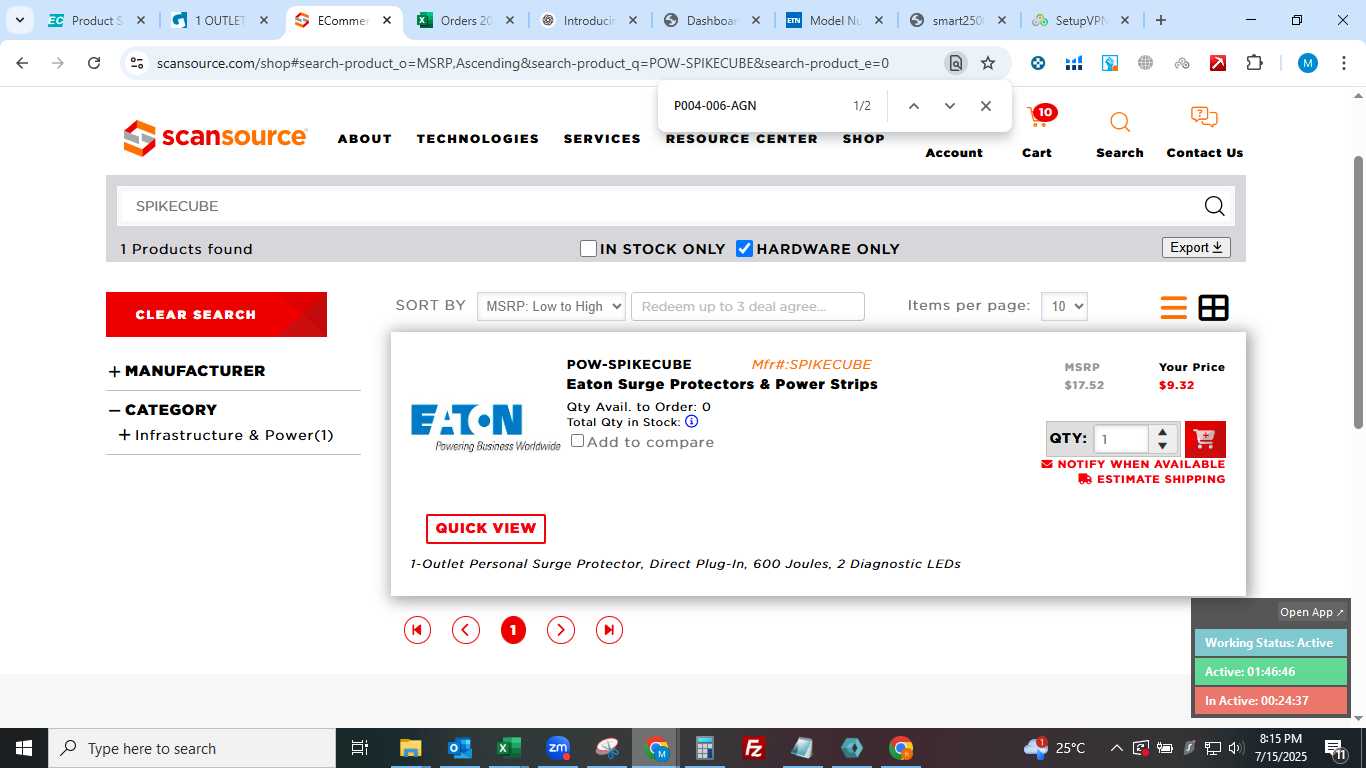The height and width of the screenshot is (768, 1366).
Task: Click the Redeem deal agreement field
Action: coord(748,307)
